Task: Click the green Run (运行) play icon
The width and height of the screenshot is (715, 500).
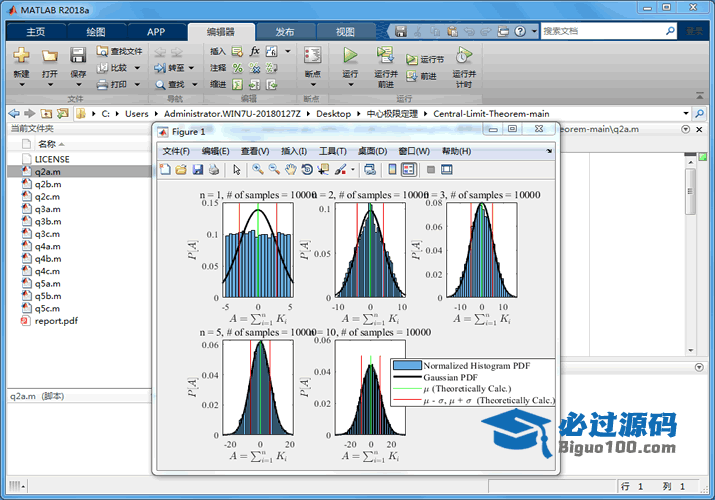Action: (x=350, y=55)
